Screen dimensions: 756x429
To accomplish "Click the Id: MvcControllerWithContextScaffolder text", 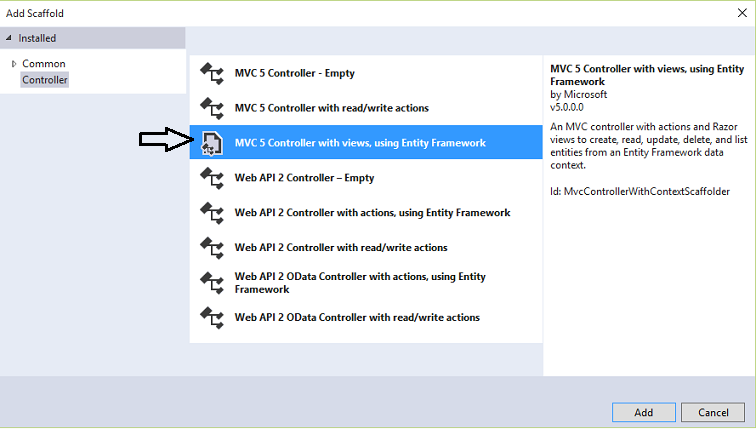I will pyautogui.click(x=640, y=191).
